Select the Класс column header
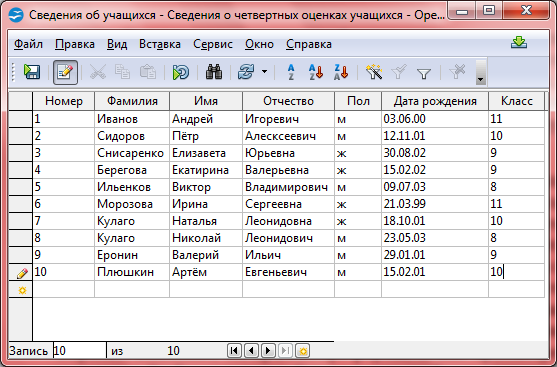The image size is (557, 367). tap(517, 101)
